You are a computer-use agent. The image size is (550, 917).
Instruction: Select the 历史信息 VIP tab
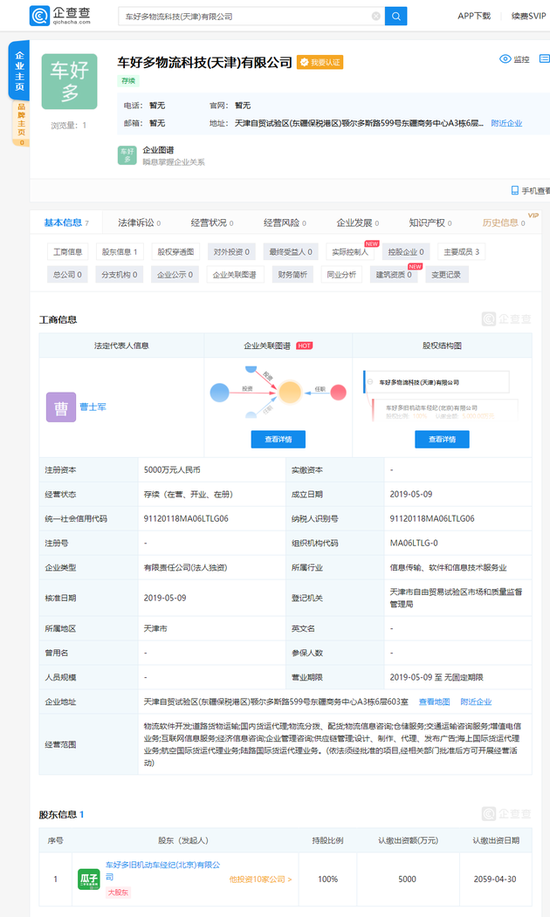coord(504,223)
